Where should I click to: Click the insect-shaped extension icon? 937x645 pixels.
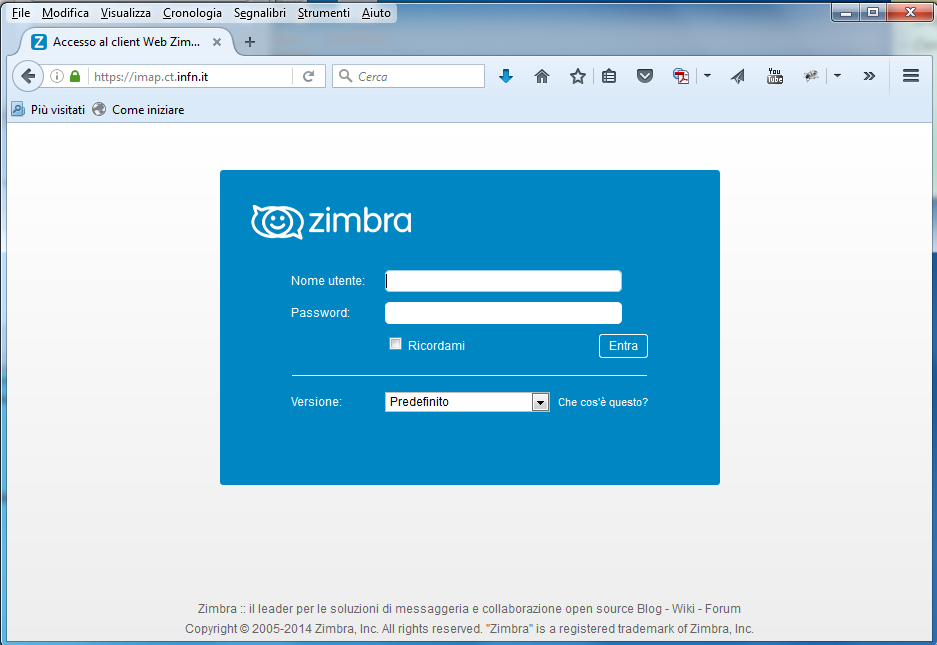point(811,76)
